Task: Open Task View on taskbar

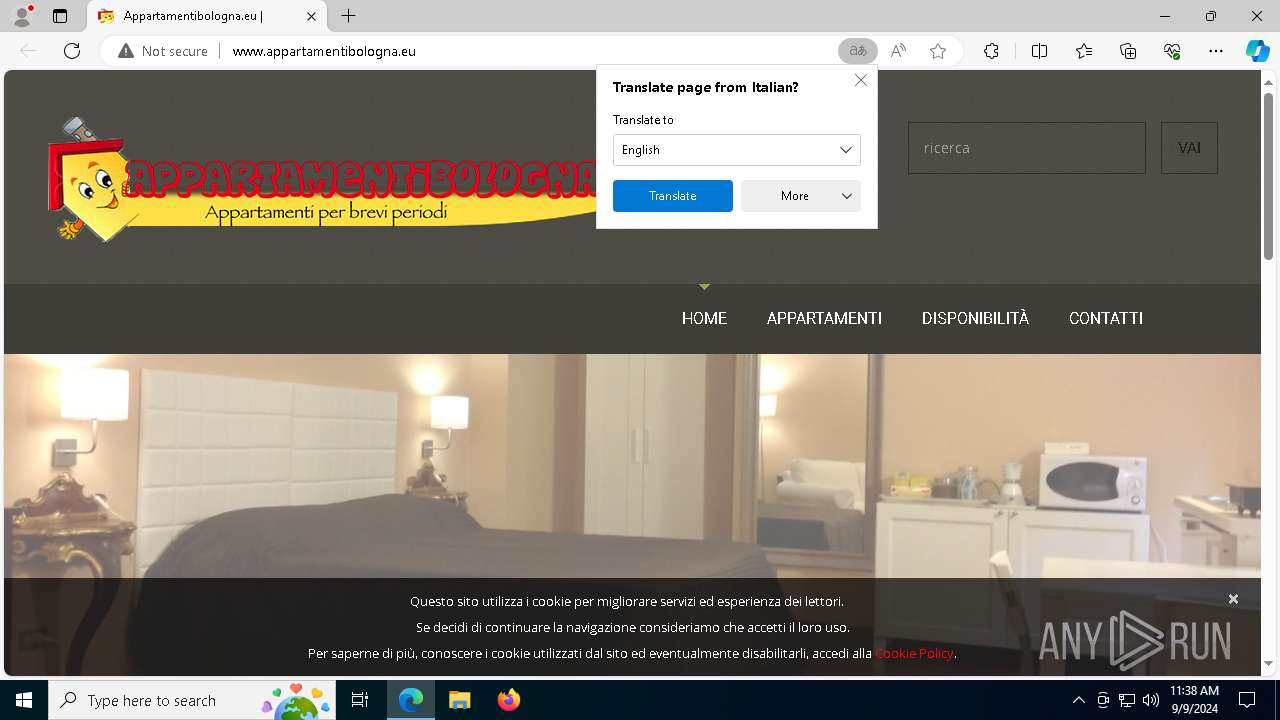Action: (360, 700)
